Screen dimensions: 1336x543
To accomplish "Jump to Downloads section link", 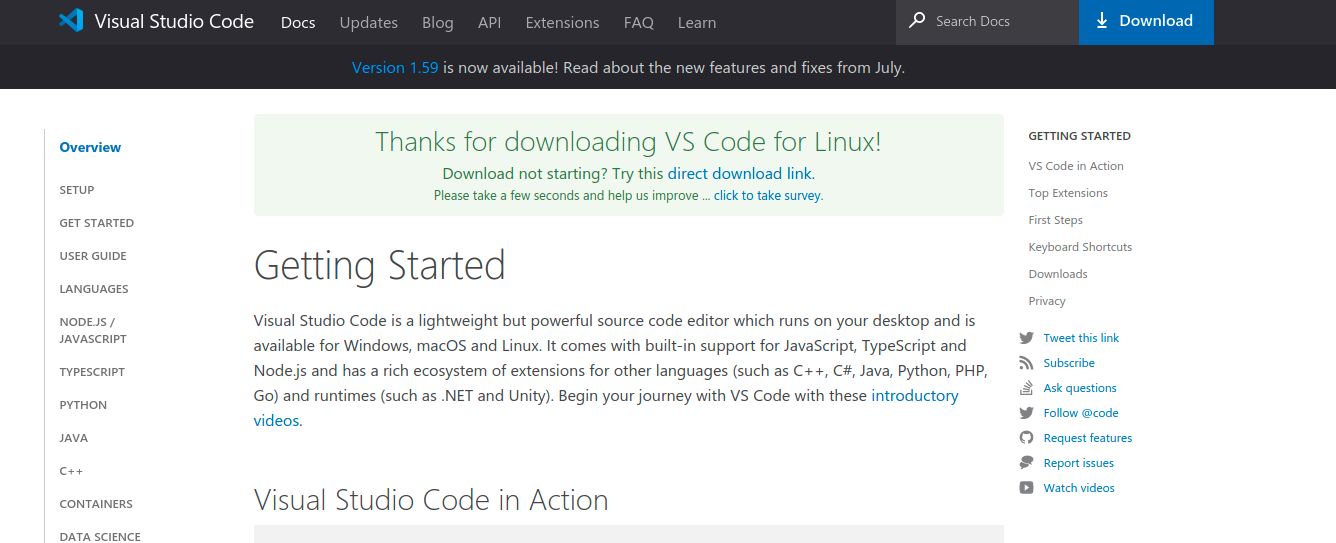I will point(1058,274).
